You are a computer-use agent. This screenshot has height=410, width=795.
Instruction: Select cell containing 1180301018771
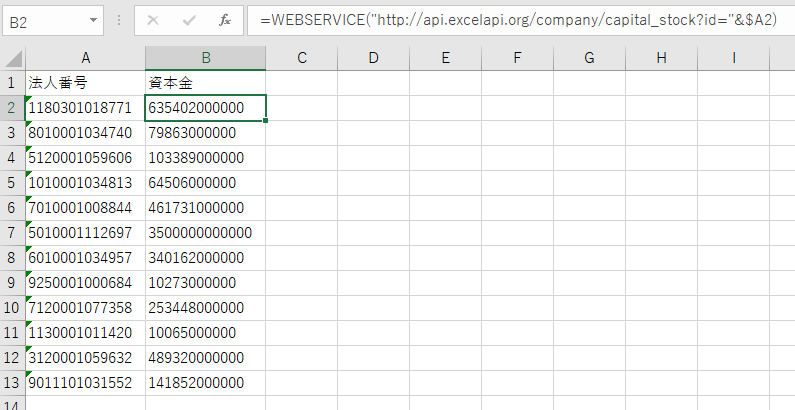coord(85,107)
